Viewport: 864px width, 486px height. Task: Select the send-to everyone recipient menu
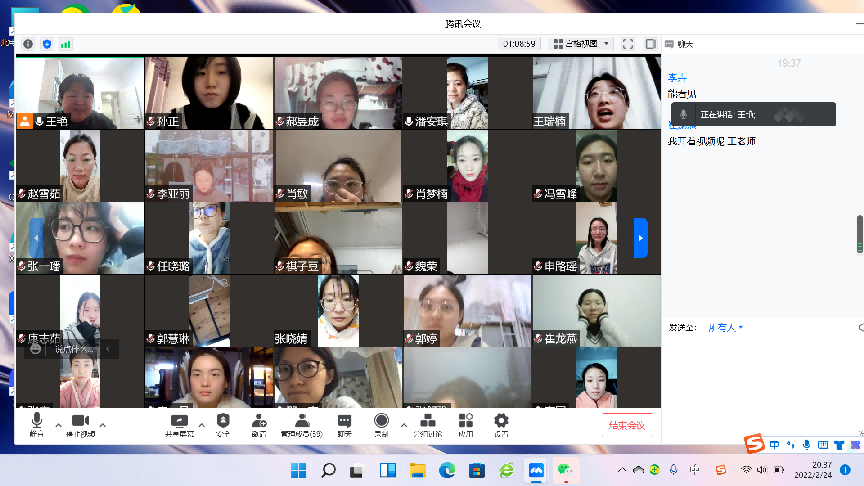coord(725,327)
